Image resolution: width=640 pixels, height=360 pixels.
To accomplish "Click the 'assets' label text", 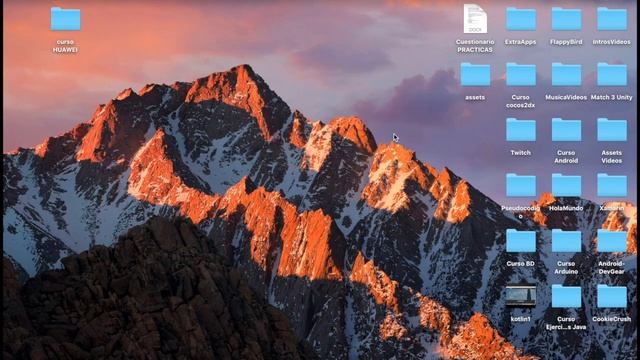I will [475, 98].
